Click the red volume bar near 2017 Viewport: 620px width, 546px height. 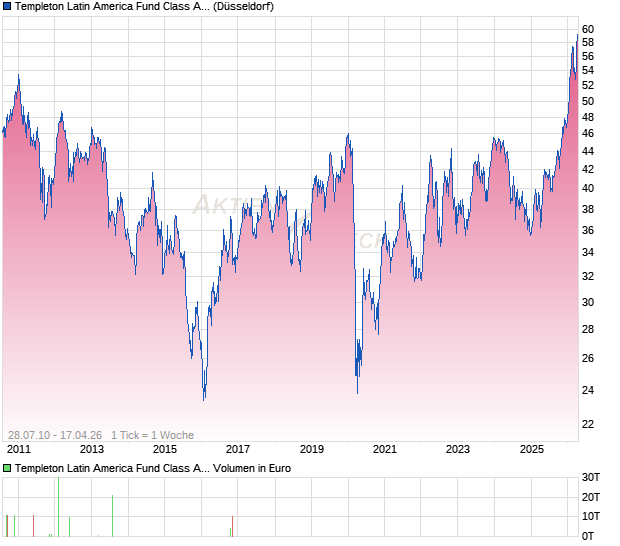pyautogui.click(x=232, y=526)
